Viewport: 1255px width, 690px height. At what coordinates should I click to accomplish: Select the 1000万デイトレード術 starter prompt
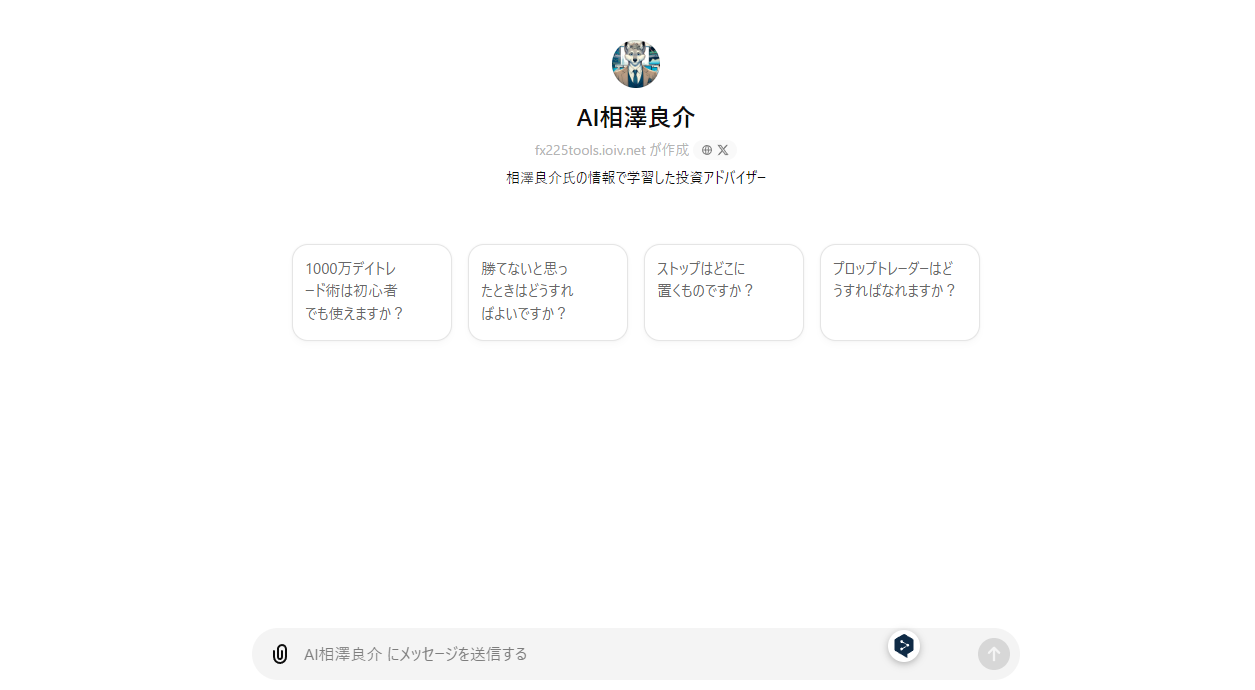tap(372, 292)
